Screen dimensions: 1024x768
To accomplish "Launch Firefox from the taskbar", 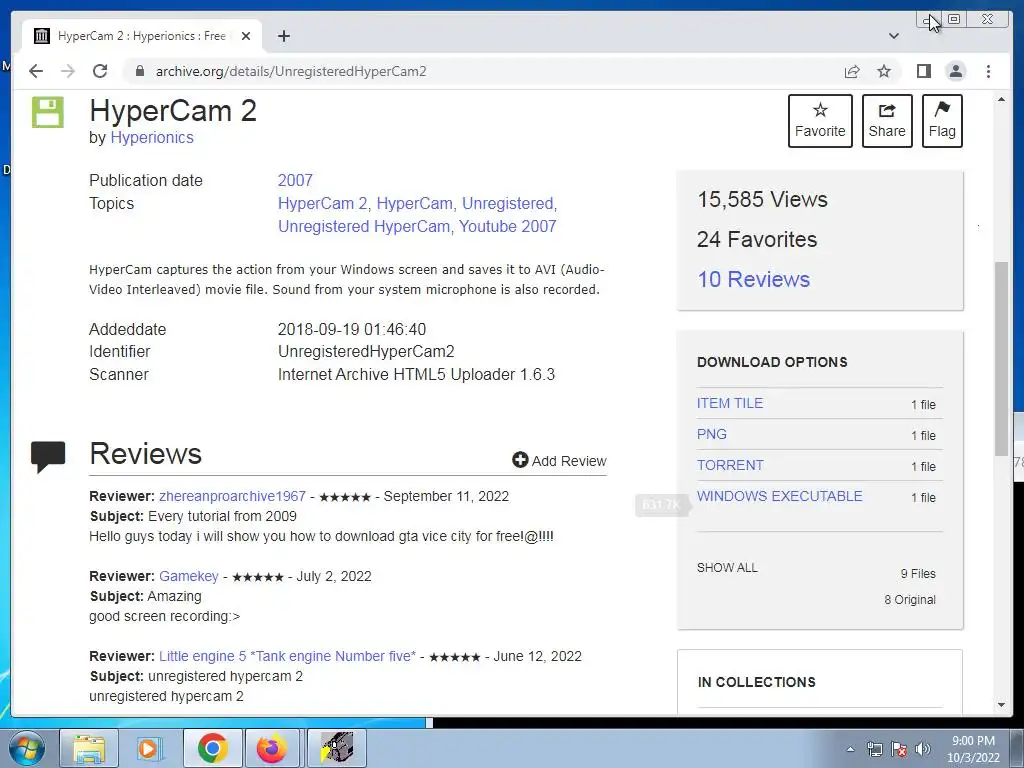I will point(272,748).
